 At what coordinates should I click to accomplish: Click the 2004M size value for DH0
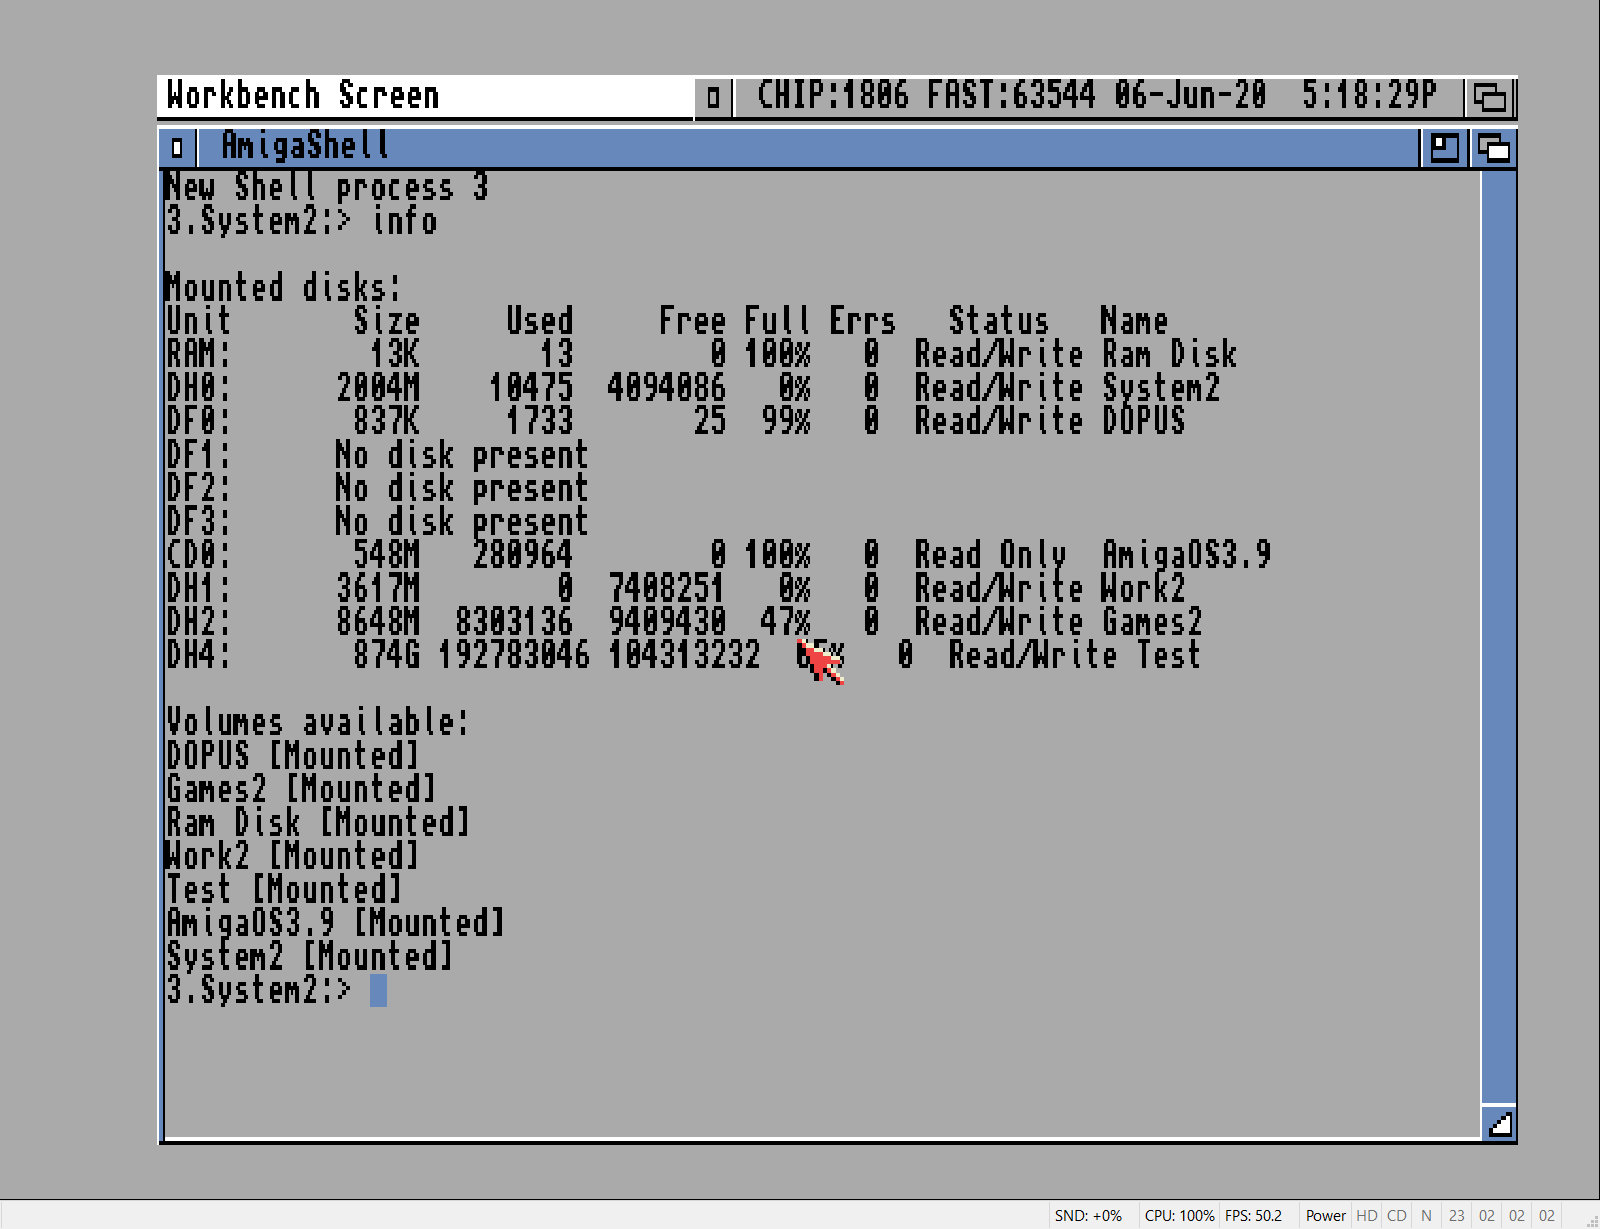tap(378, 387)
